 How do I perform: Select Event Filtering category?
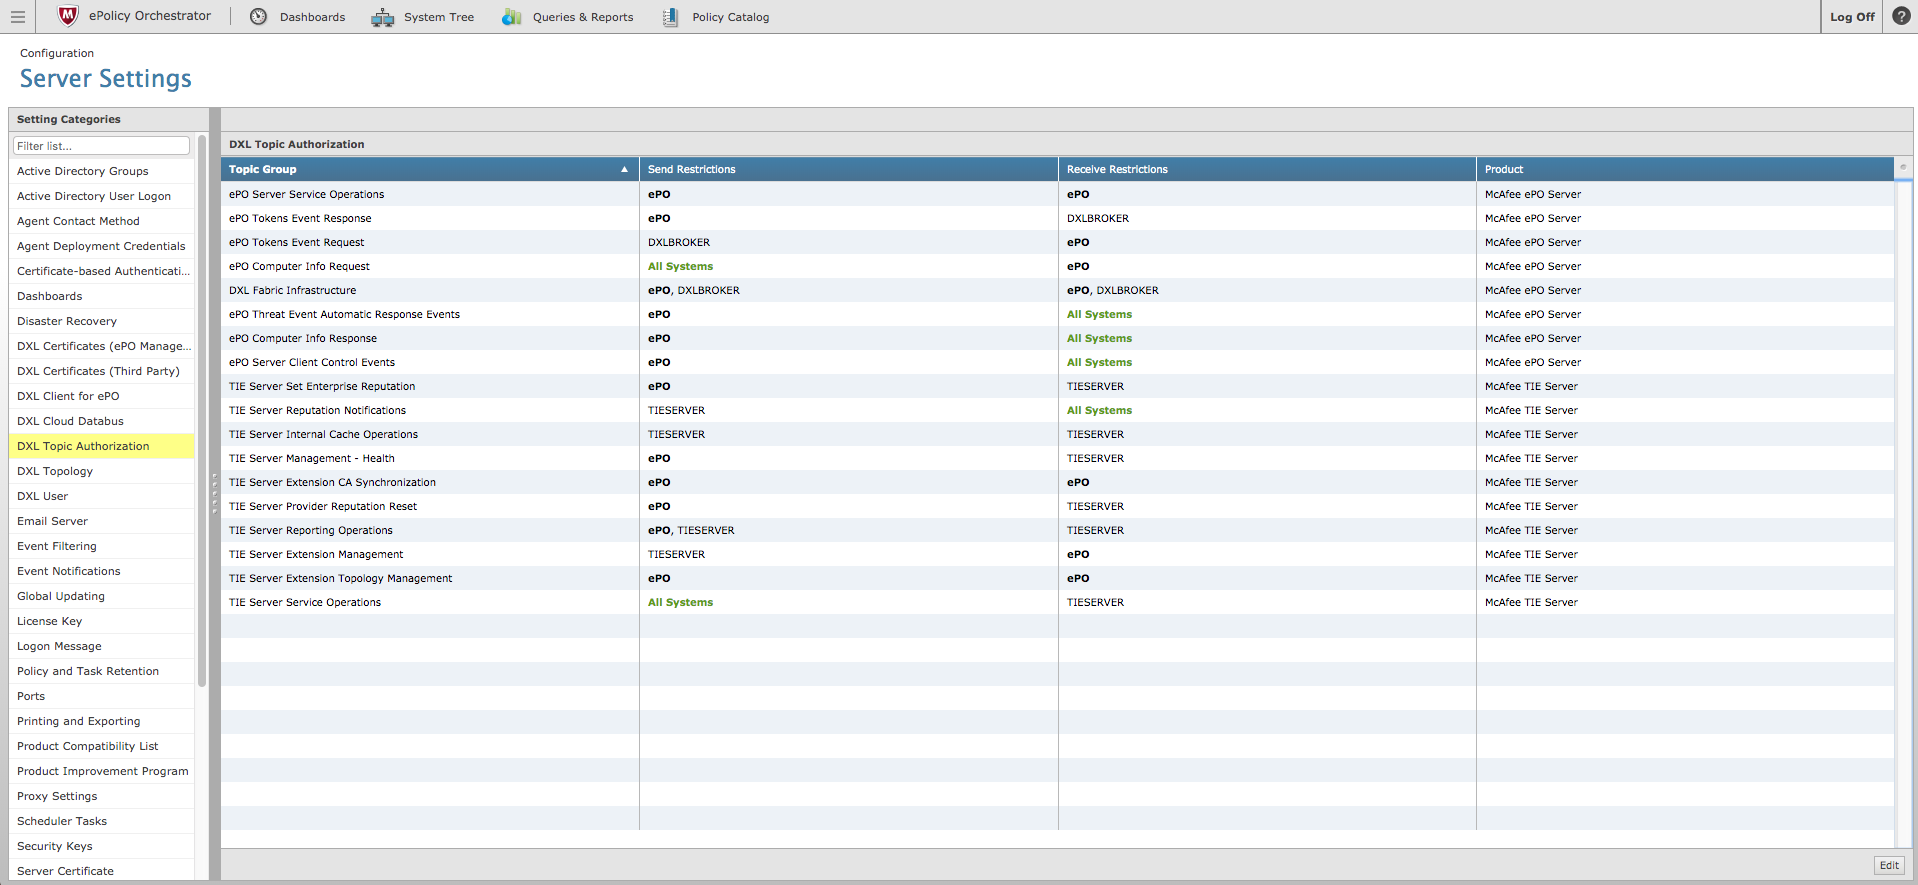[101, 546]
